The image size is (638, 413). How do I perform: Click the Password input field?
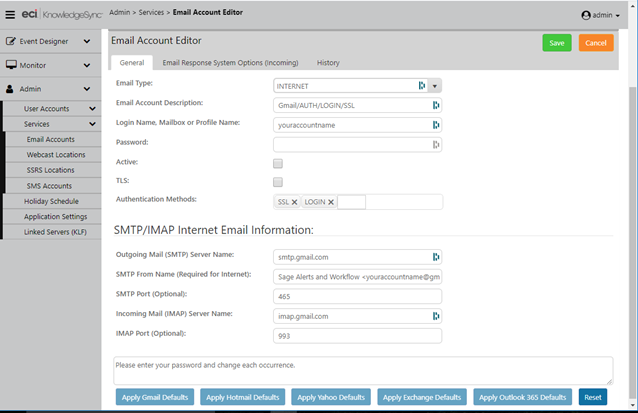point(357,144)
